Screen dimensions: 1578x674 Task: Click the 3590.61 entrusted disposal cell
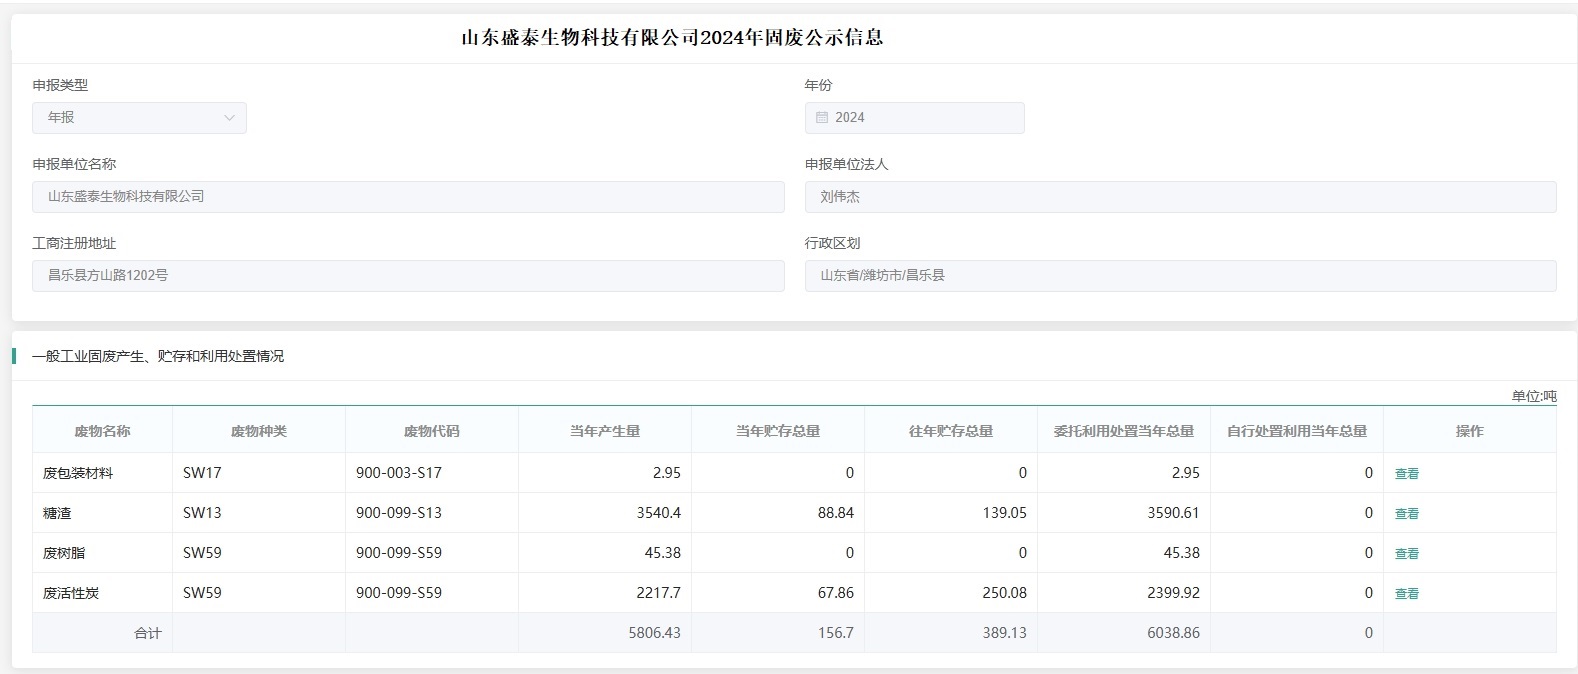pyautogui.click(x=1124, y=513)
